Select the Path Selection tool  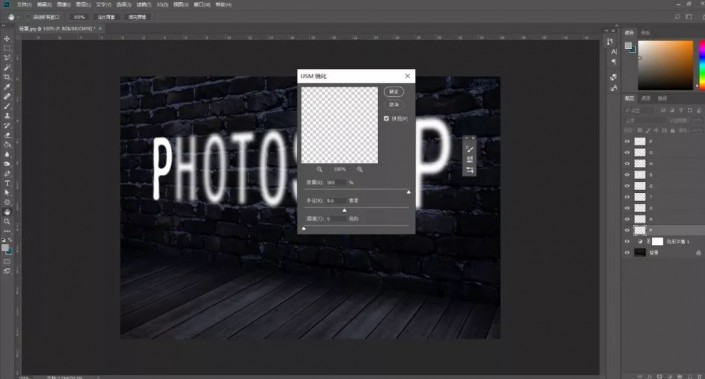point(7,192)
